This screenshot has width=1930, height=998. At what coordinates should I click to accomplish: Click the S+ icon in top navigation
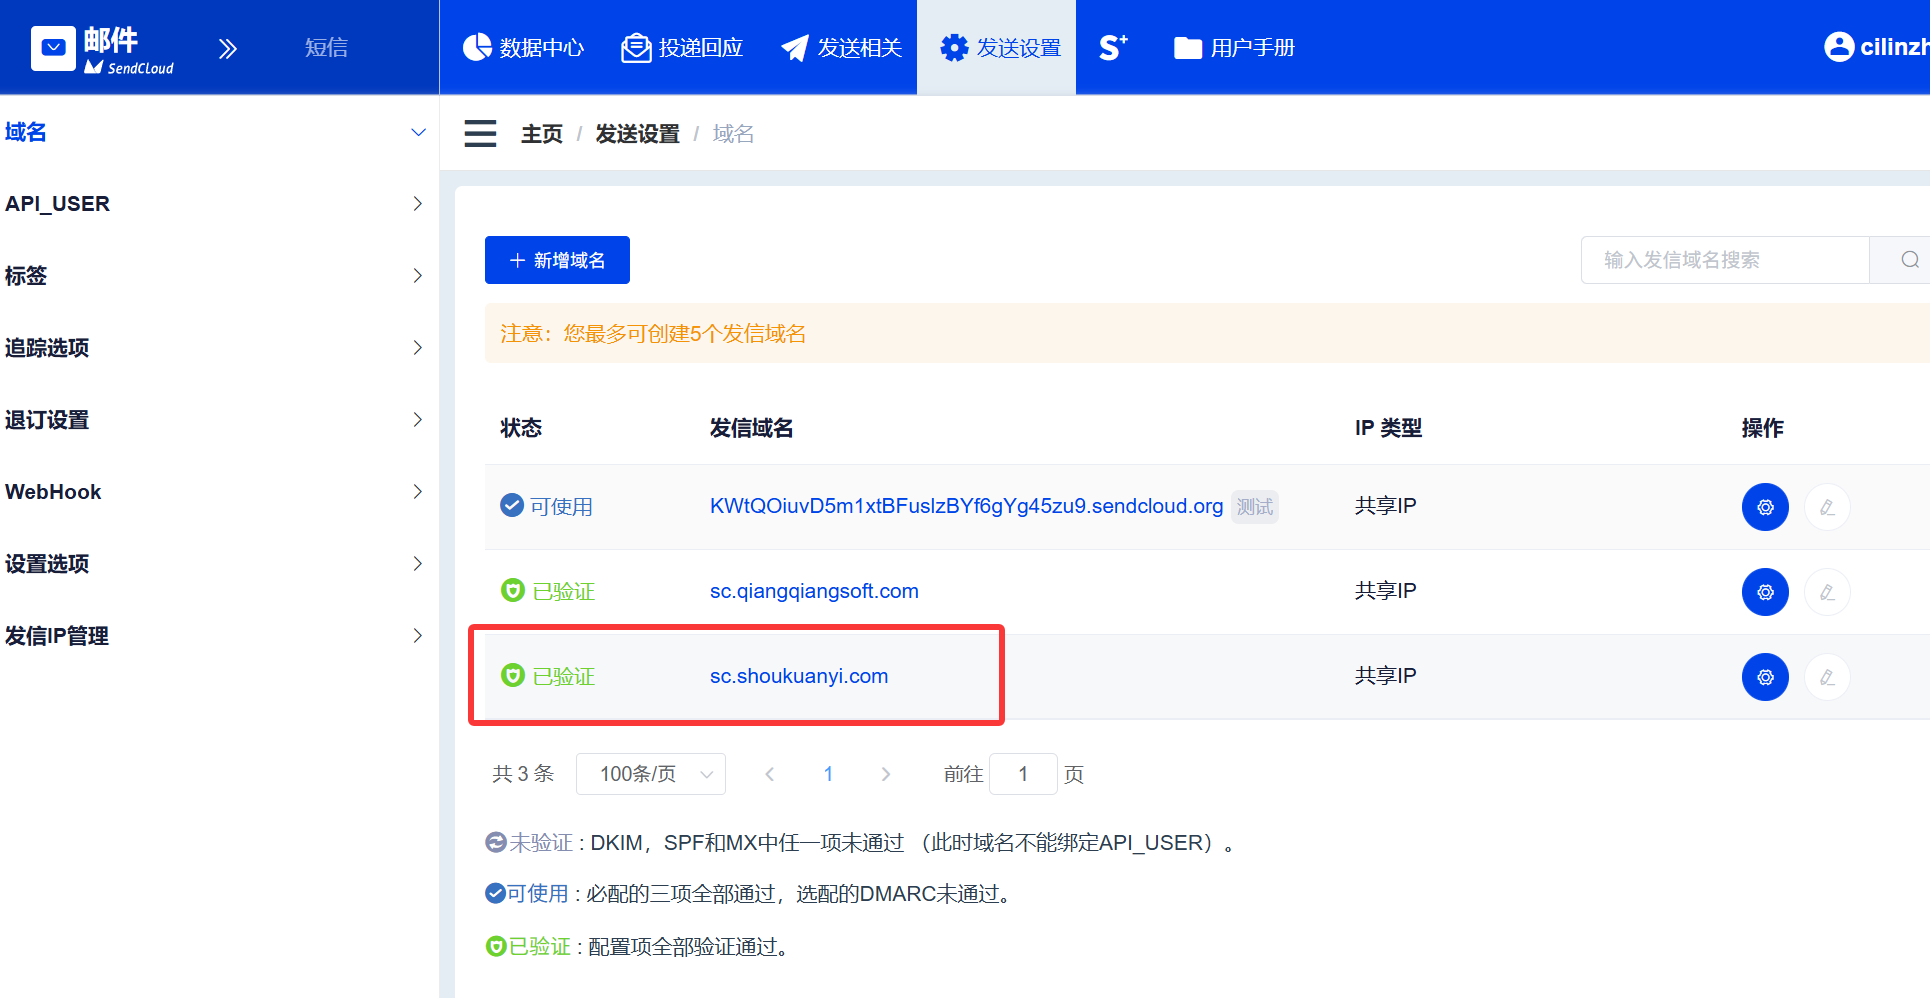(1113, 47)
